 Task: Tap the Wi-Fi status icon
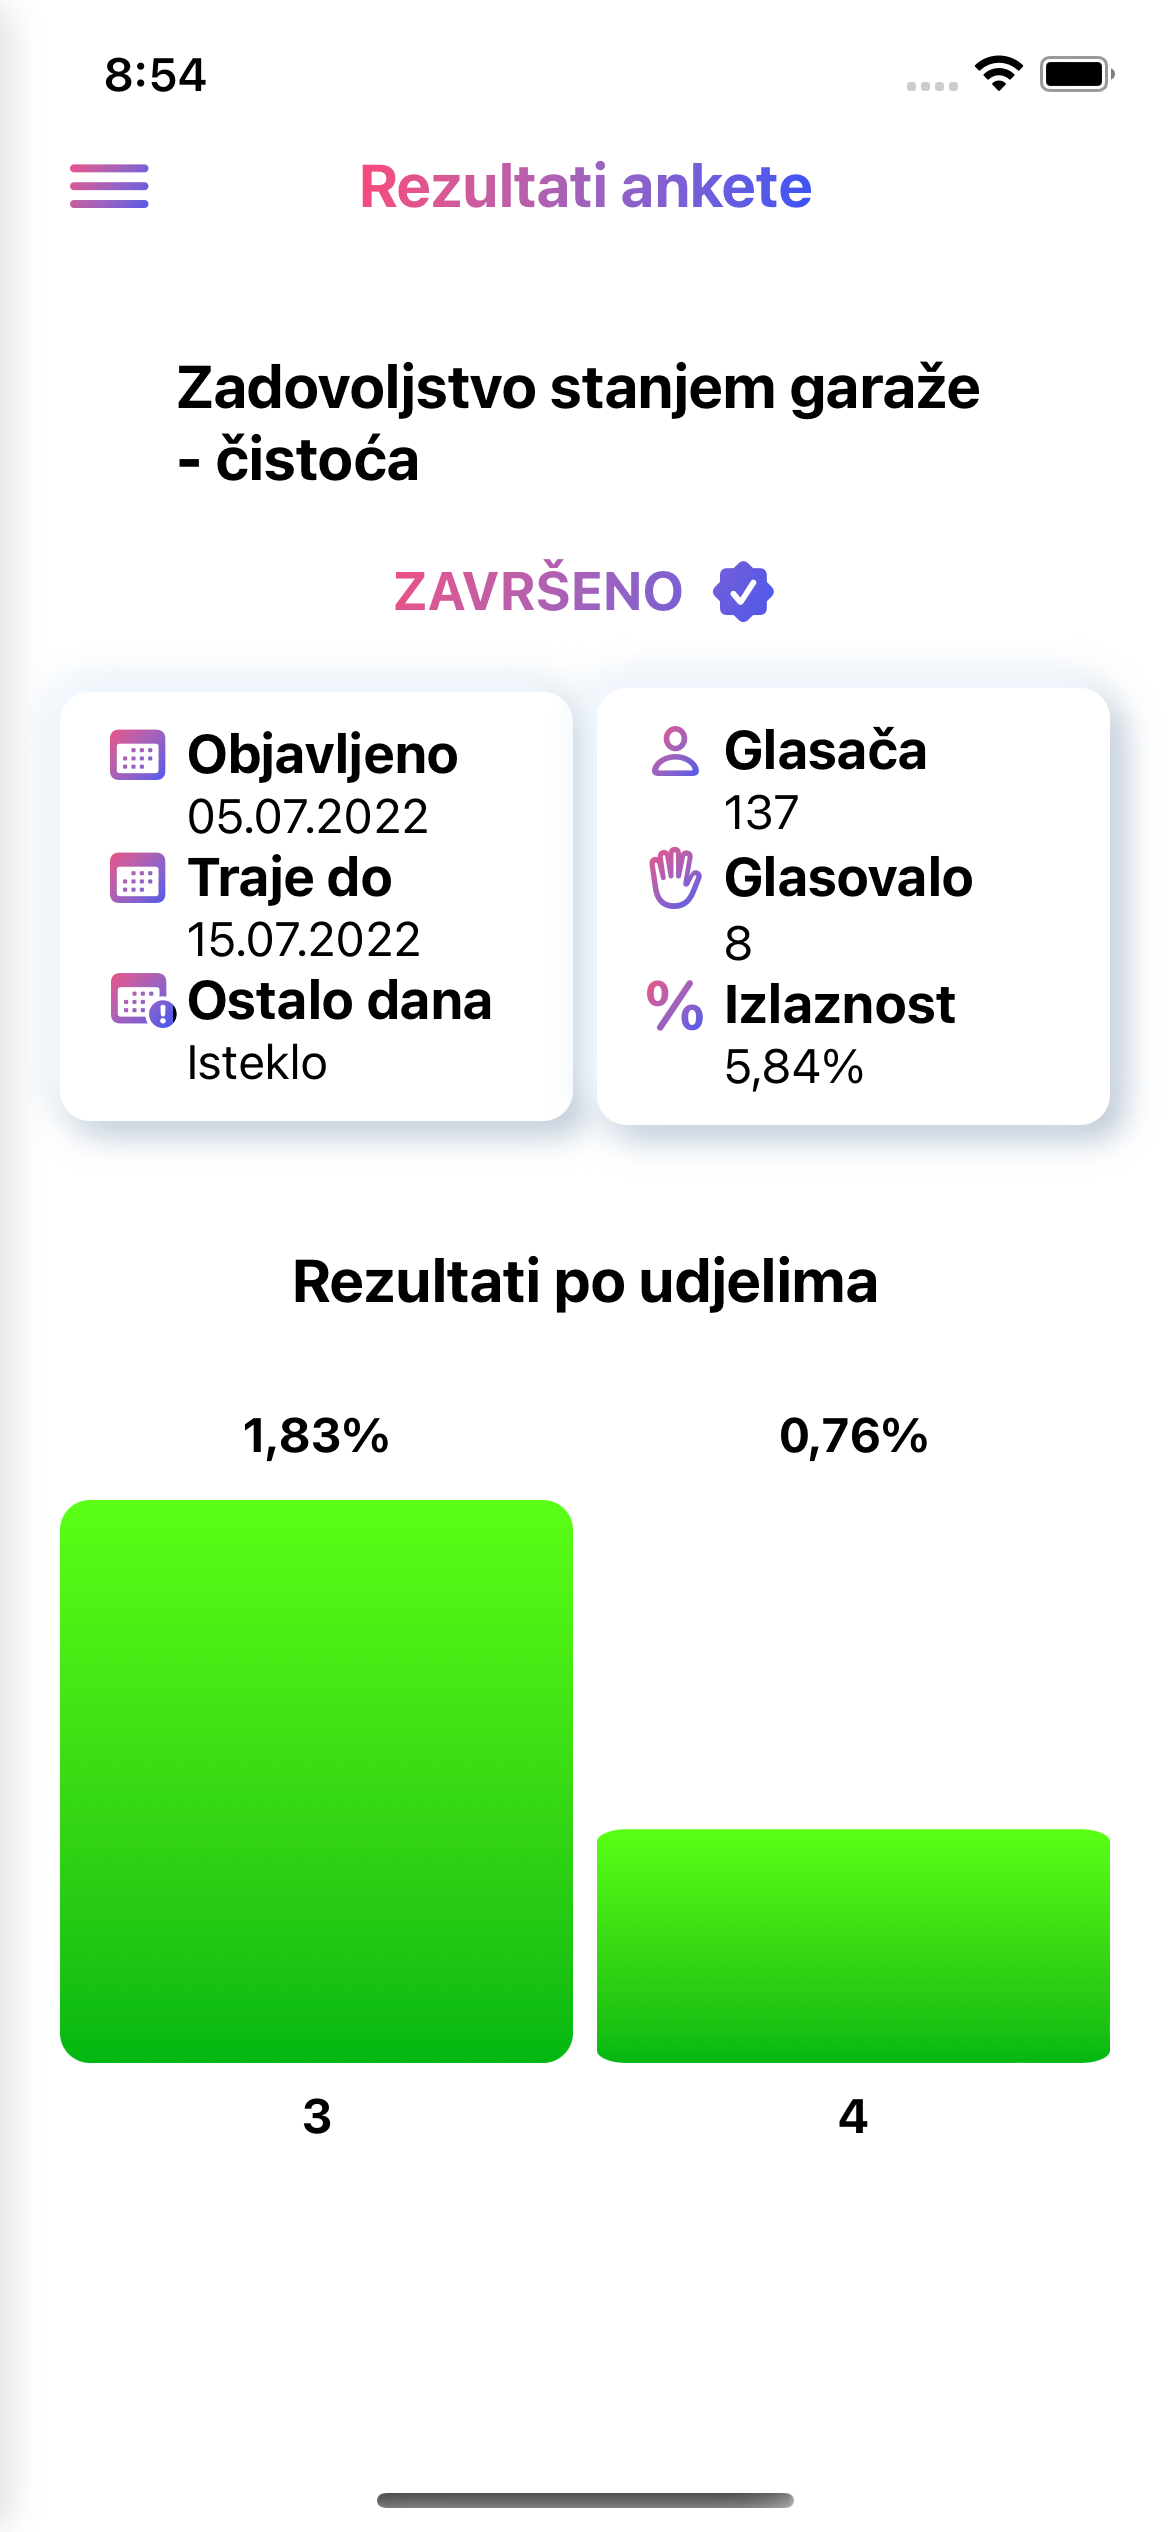[998, 74]
